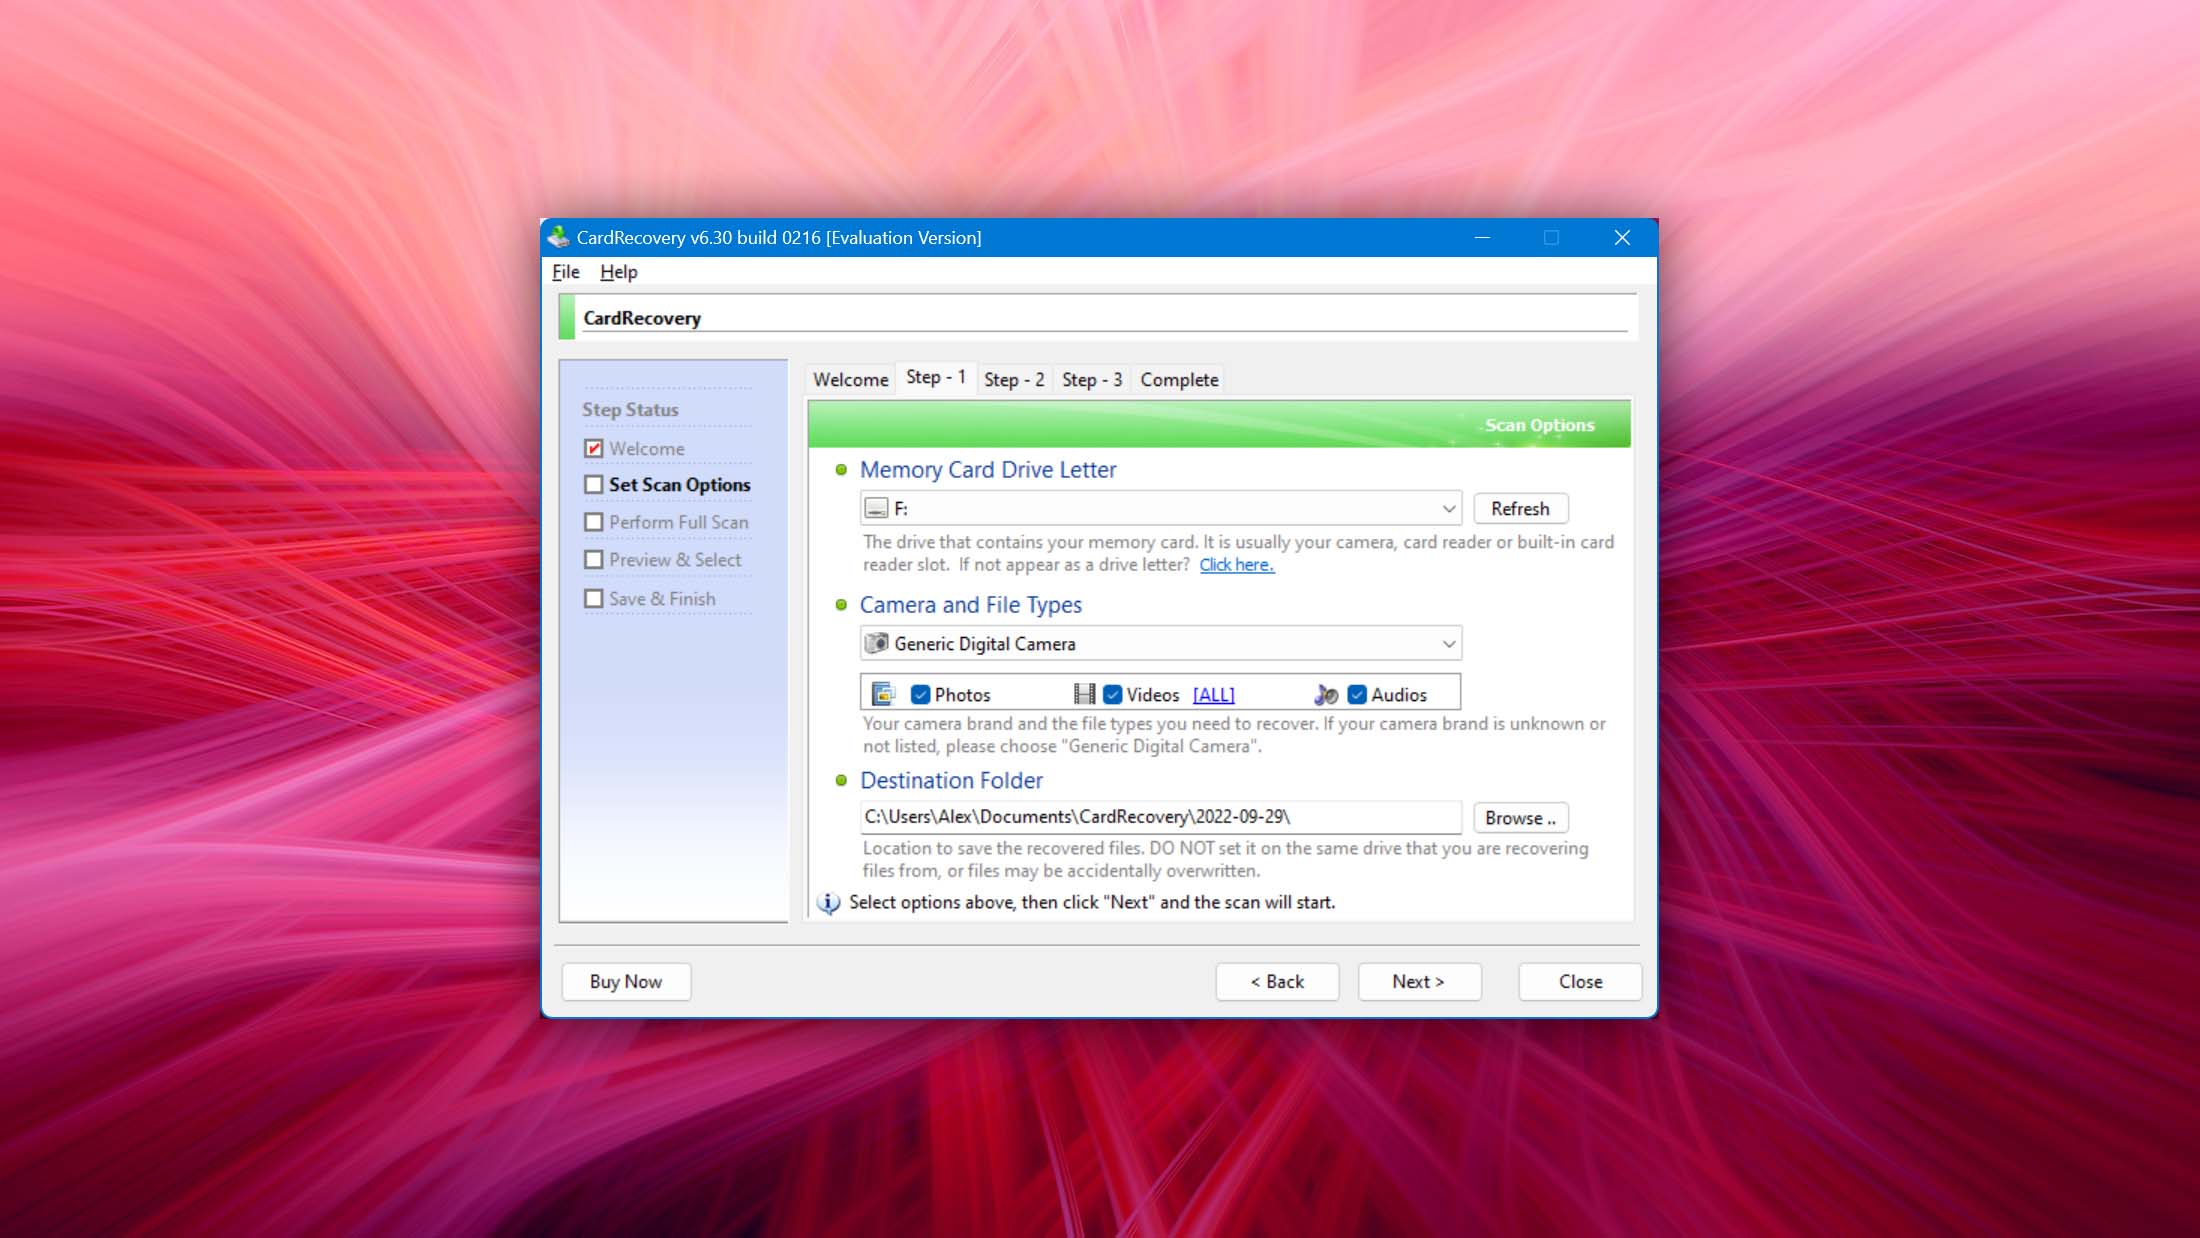Viewport: 2200px width, 1238px height.
Task: Open the Help menu
Action: (618, 272)
